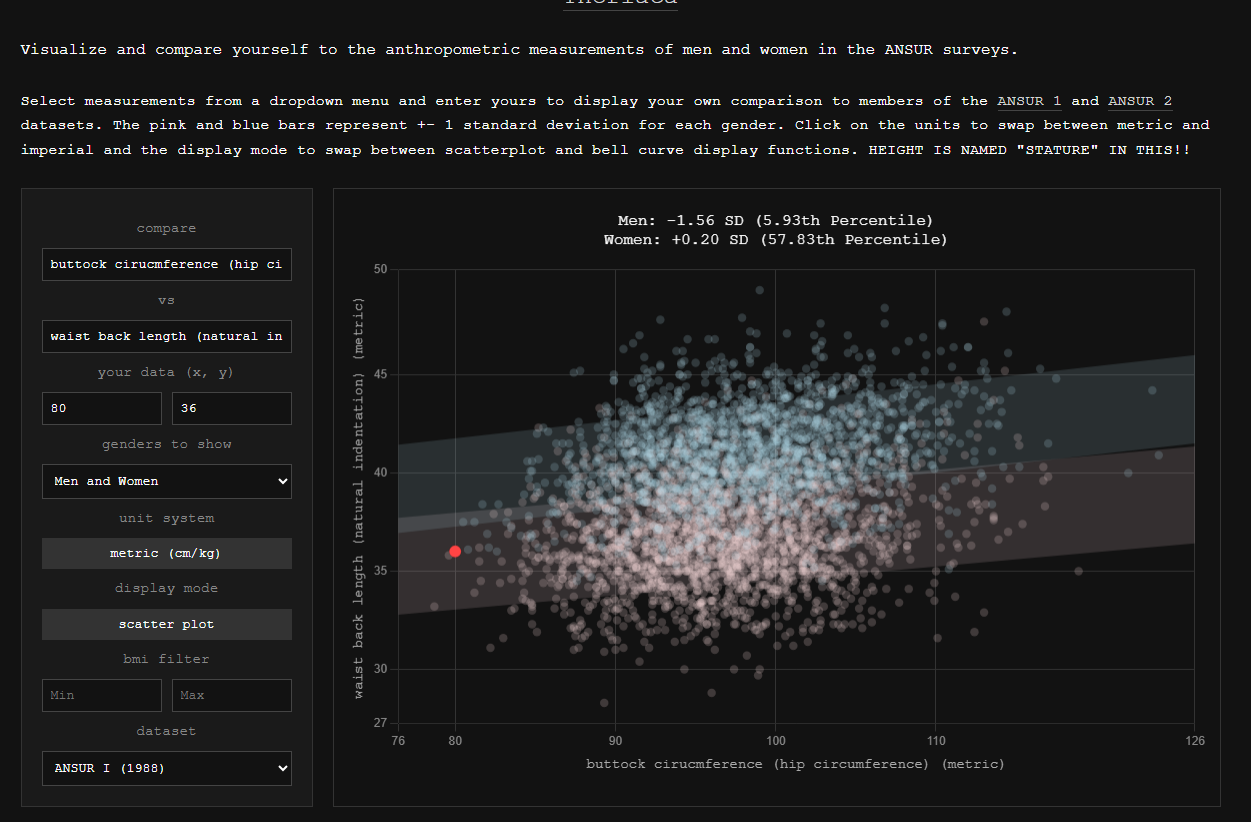Screen dimensions: 1251x822
Task: Click the x-axis tick label 110
Action: pos(935,741)
